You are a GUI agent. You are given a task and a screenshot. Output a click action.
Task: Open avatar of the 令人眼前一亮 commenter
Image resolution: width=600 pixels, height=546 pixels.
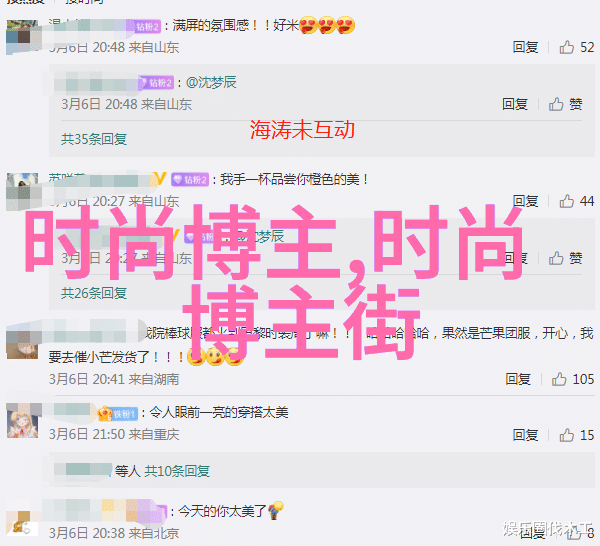[23, 421]
